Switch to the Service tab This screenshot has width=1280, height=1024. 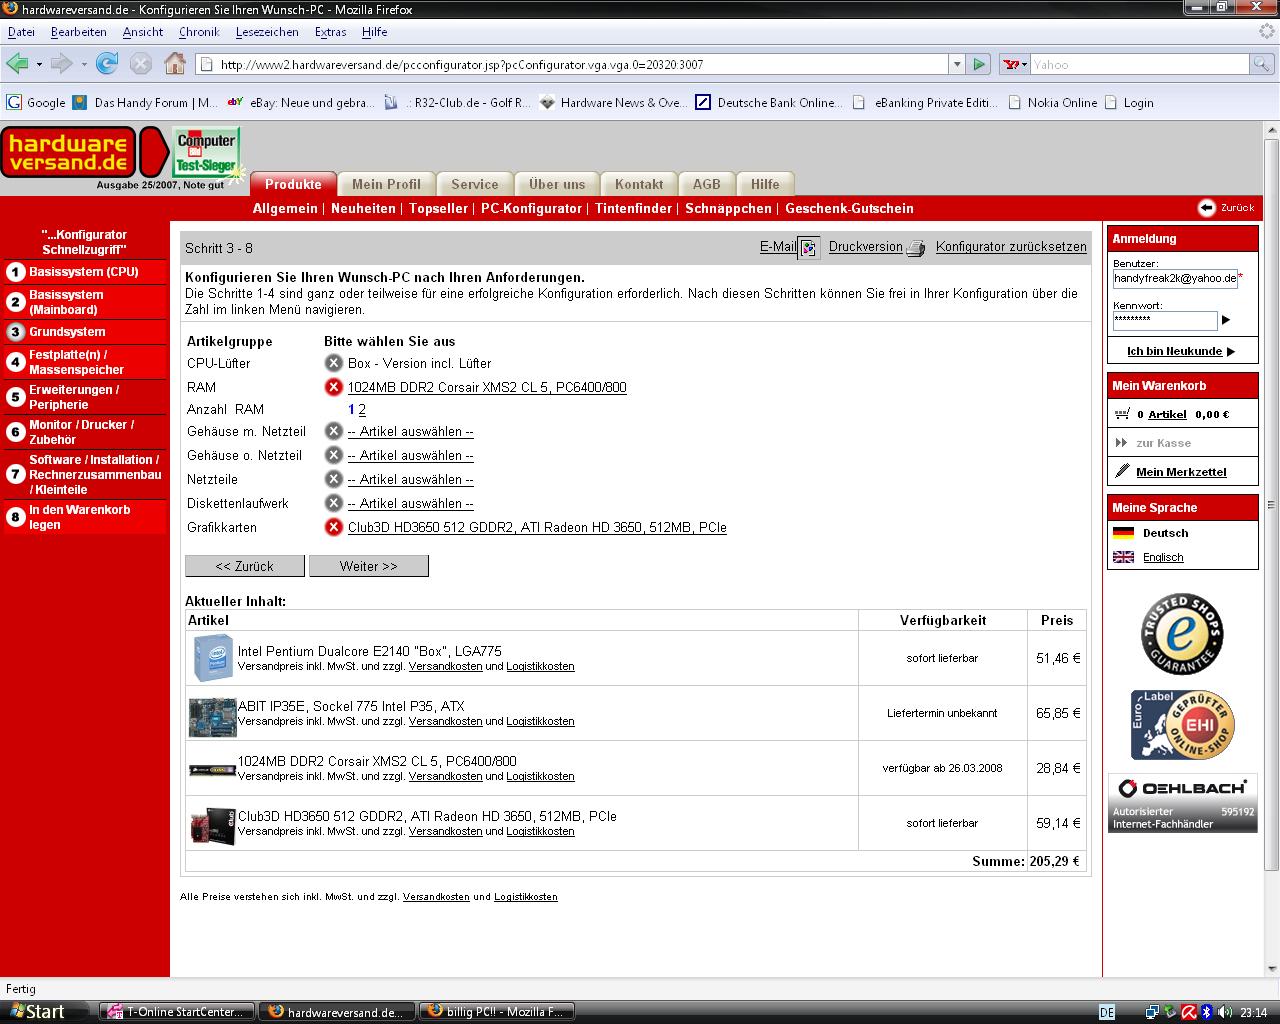(x=474, y=184)
